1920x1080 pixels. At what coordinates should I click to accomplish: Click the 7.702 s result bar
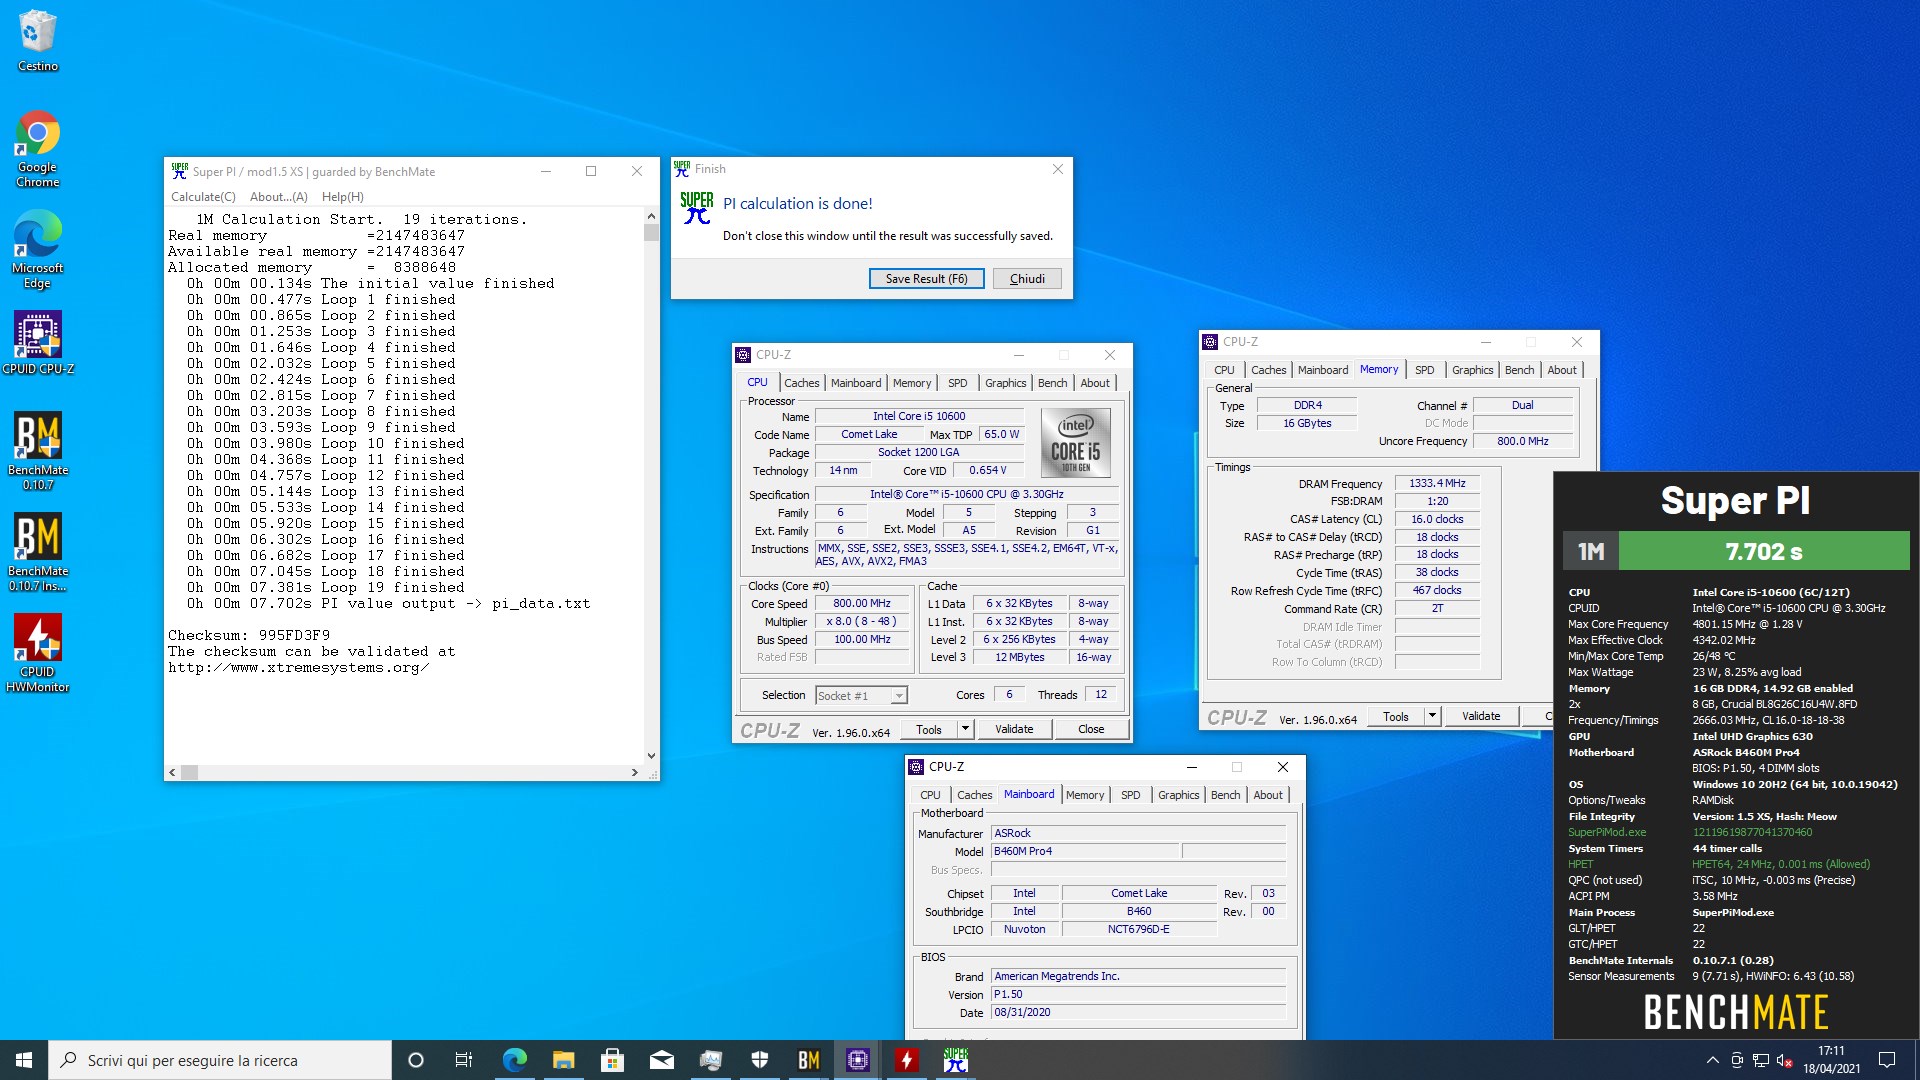click(x=1764, y=551)
